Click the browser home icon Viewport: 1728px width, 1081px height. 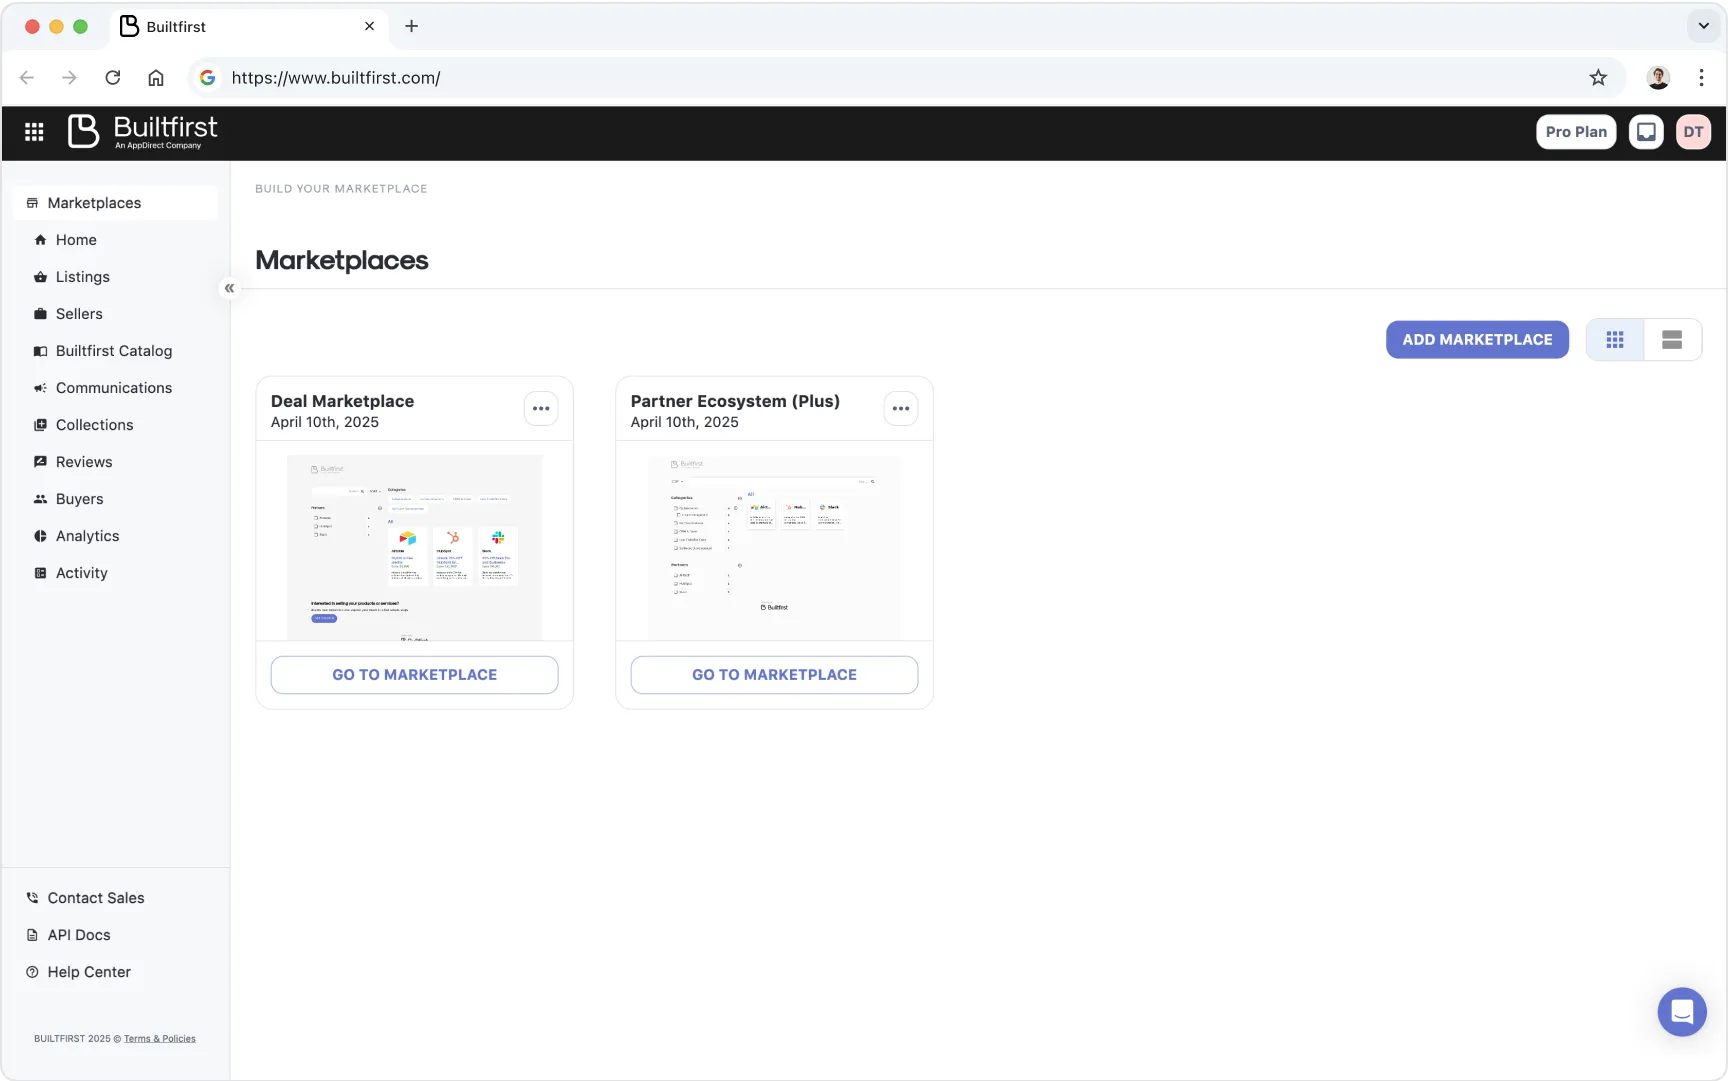point(156,78)
